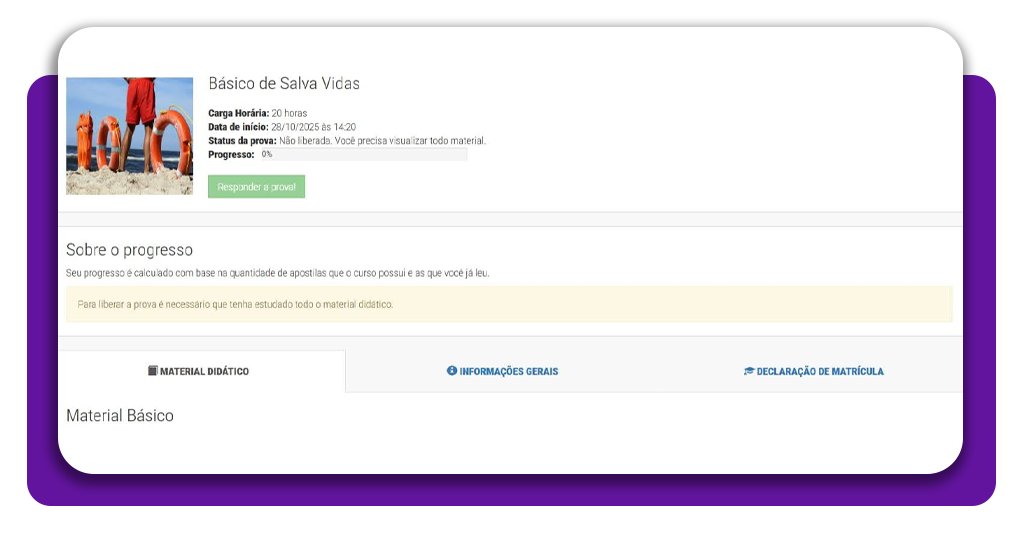Click the 'Data de início' date line

282,127
